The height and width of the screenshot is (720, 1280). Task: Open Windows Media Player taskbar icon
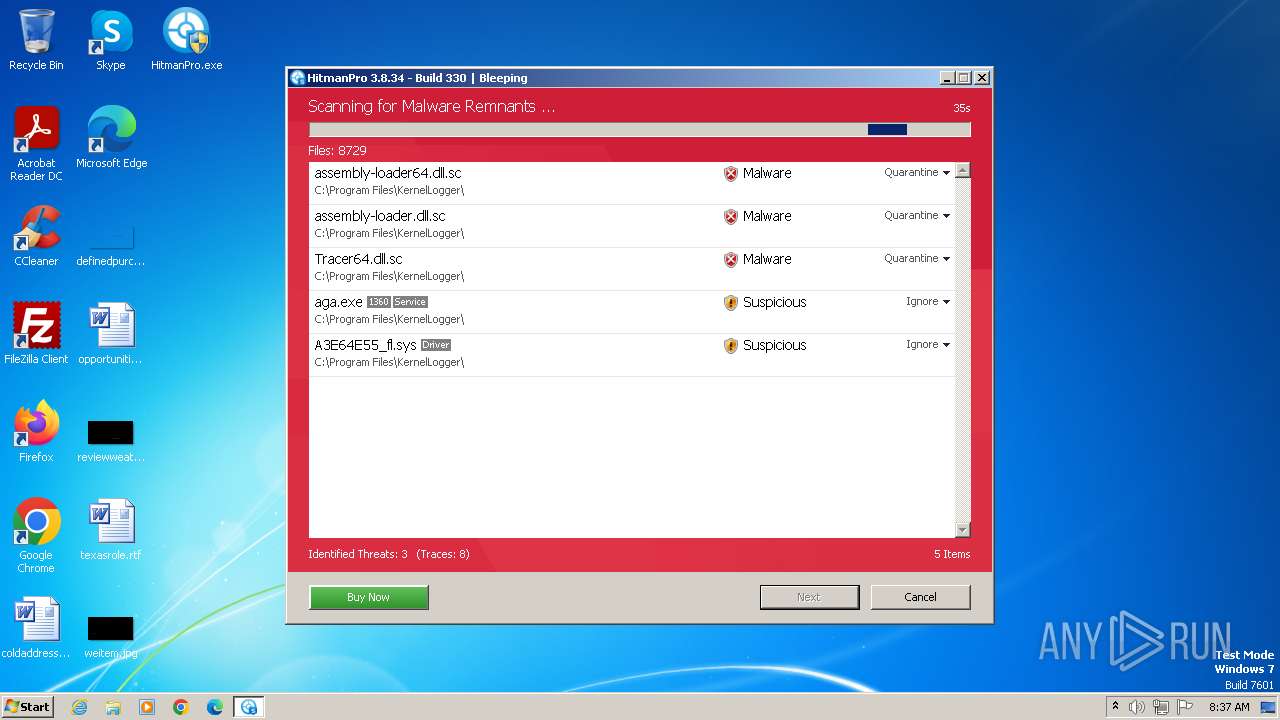pyautogui.click(x=147, y=707)
